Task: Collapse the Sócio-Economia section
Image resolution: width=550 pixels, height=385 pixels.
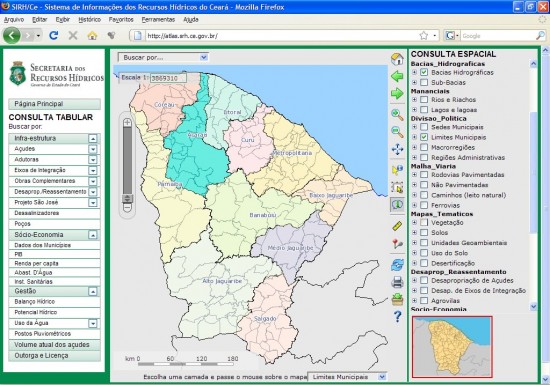Action: 93,235
